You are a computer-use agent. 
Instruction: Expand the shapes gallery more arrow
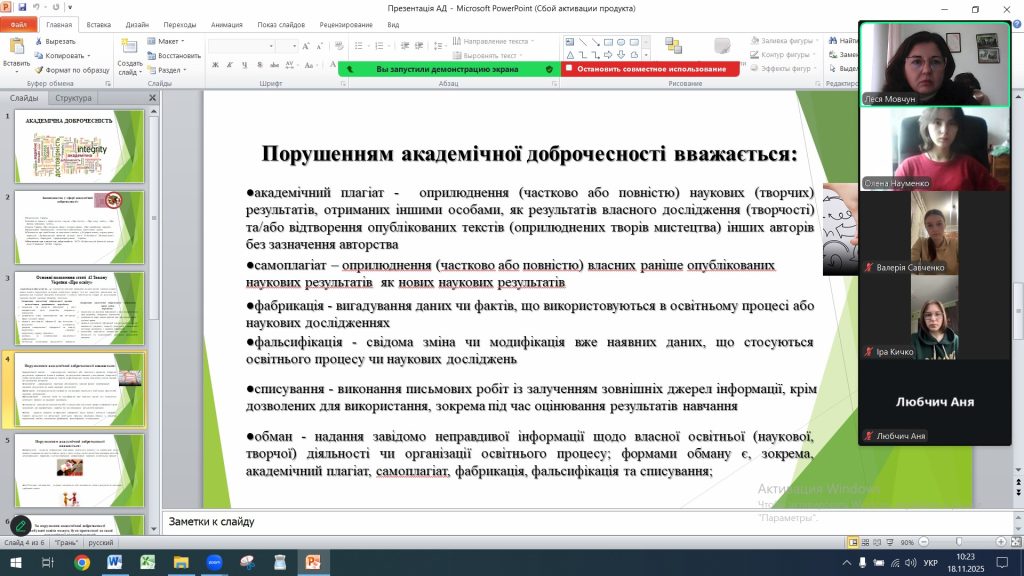[647, 56]
